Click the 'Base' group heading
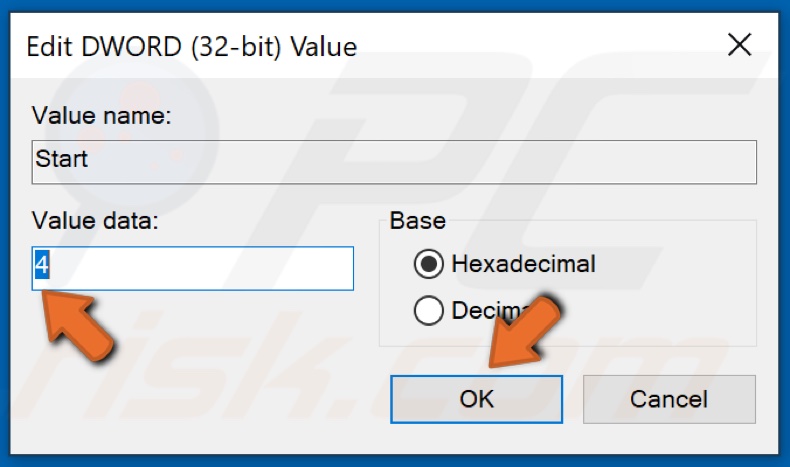This screenshot has width=790, height=467. (x=418, y=221)
